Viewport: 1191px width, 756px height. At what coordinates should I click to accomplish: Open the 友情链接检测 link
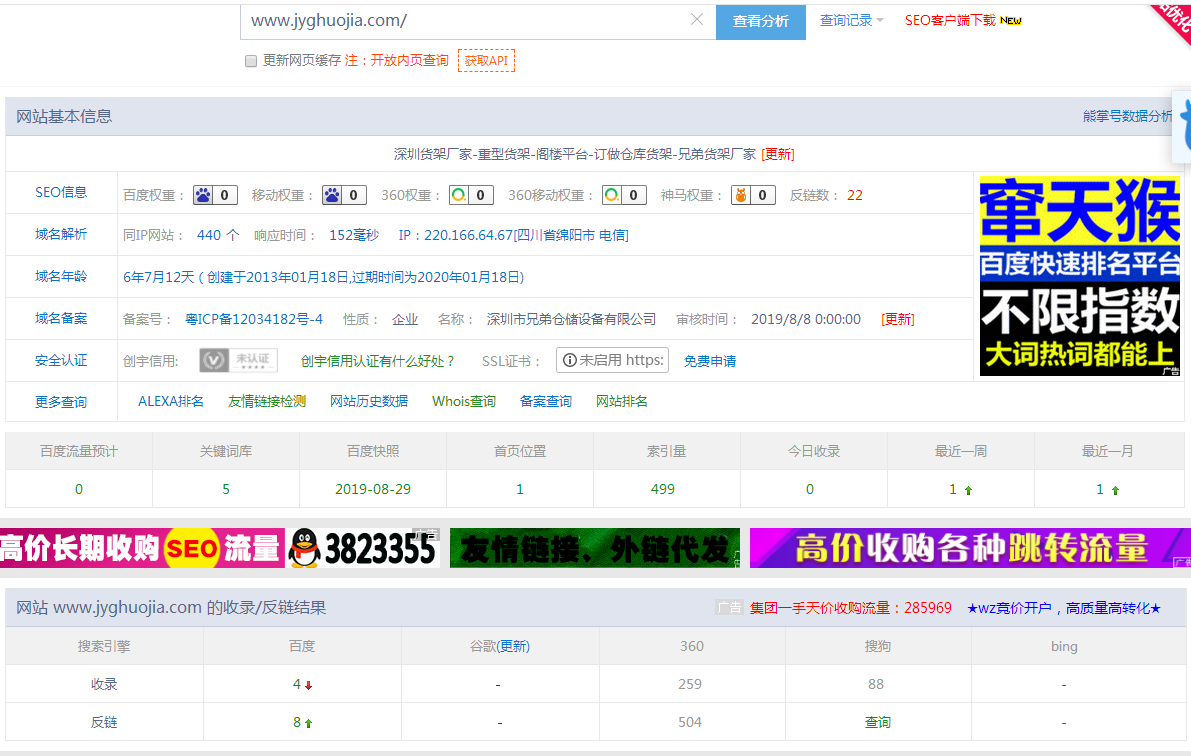pyautogui.click(x=267, y=401)
